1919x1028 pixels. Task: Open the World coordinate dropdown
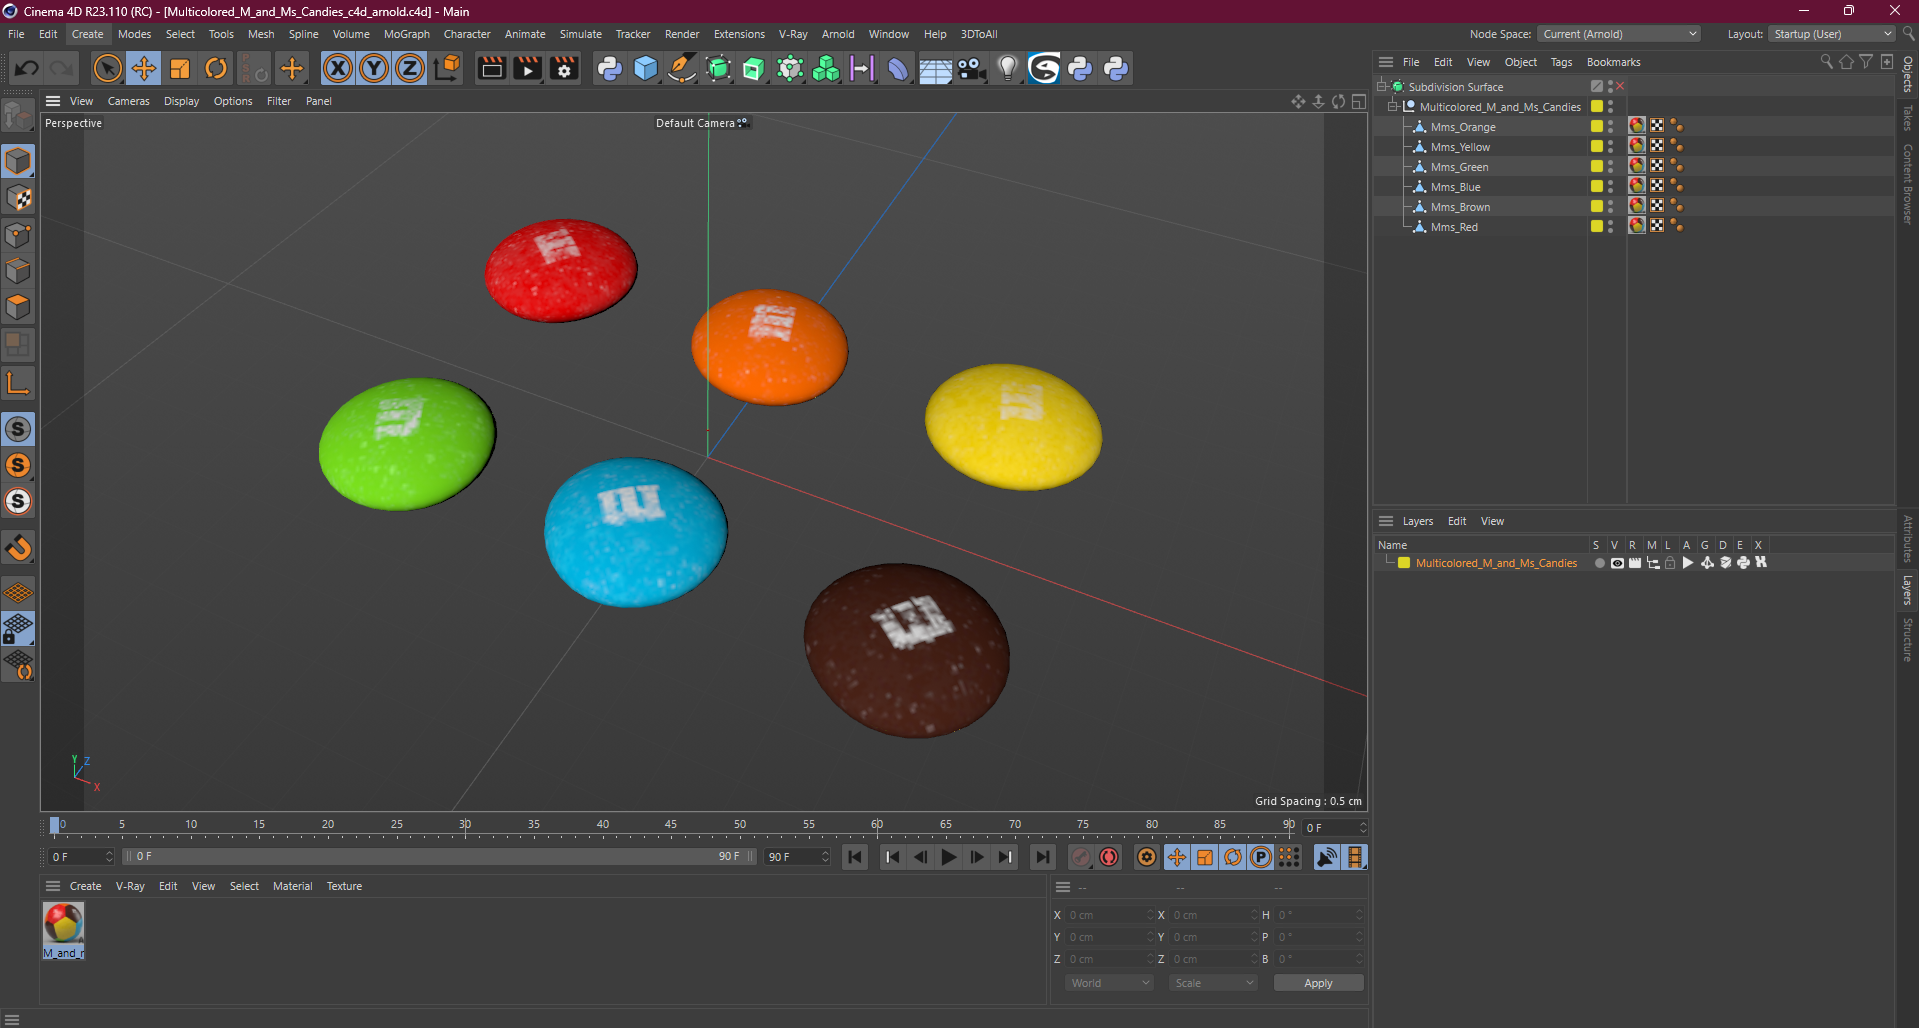1110,983
